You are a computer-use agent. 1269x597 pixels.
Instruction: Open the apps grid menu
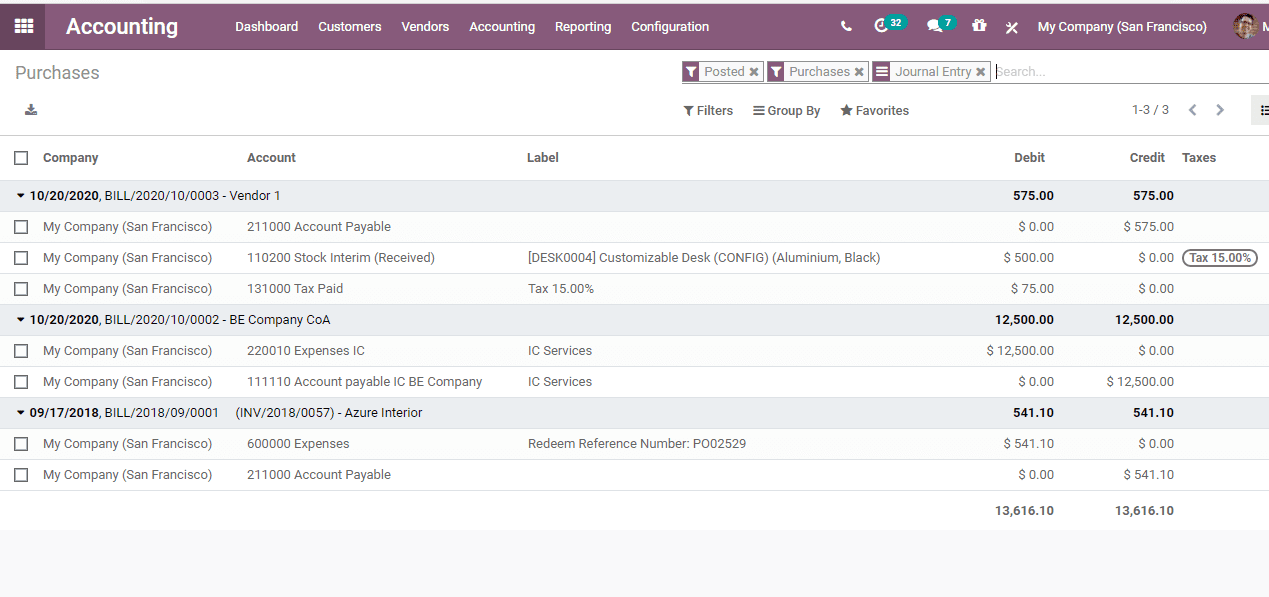(x=21, y=26)
